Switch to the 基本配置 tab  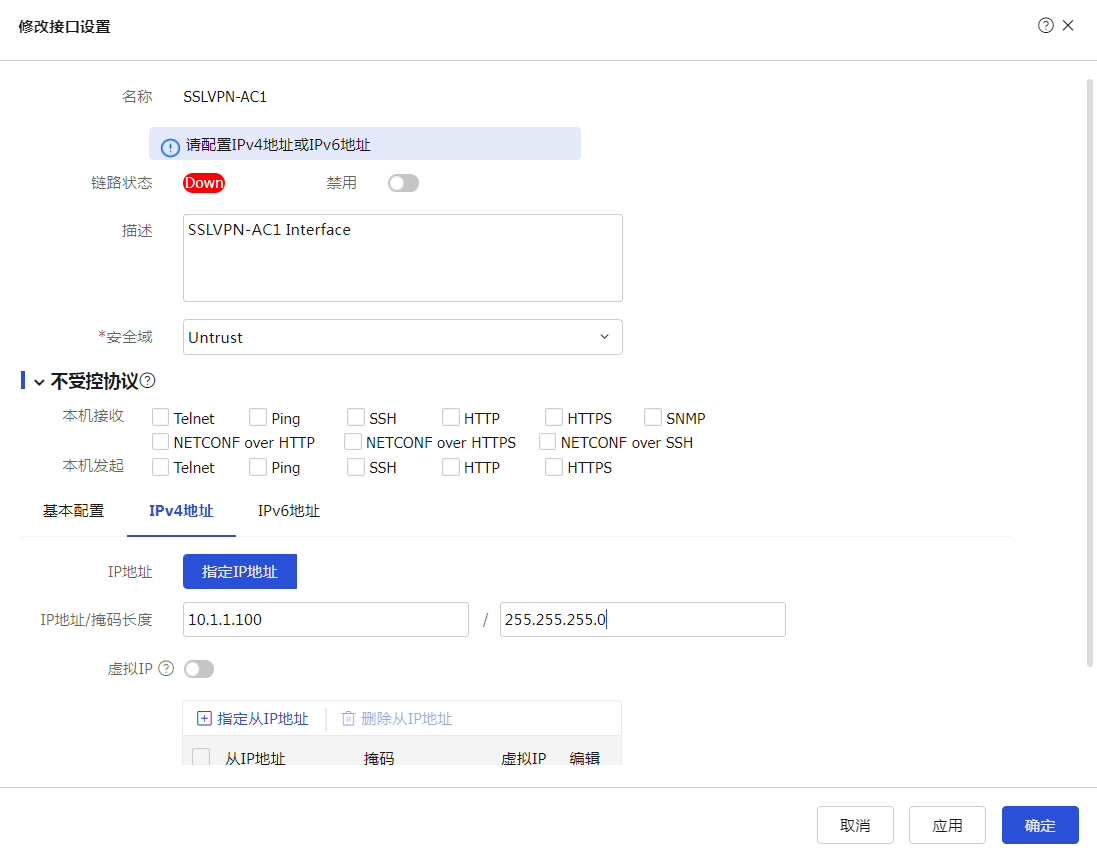73,511
